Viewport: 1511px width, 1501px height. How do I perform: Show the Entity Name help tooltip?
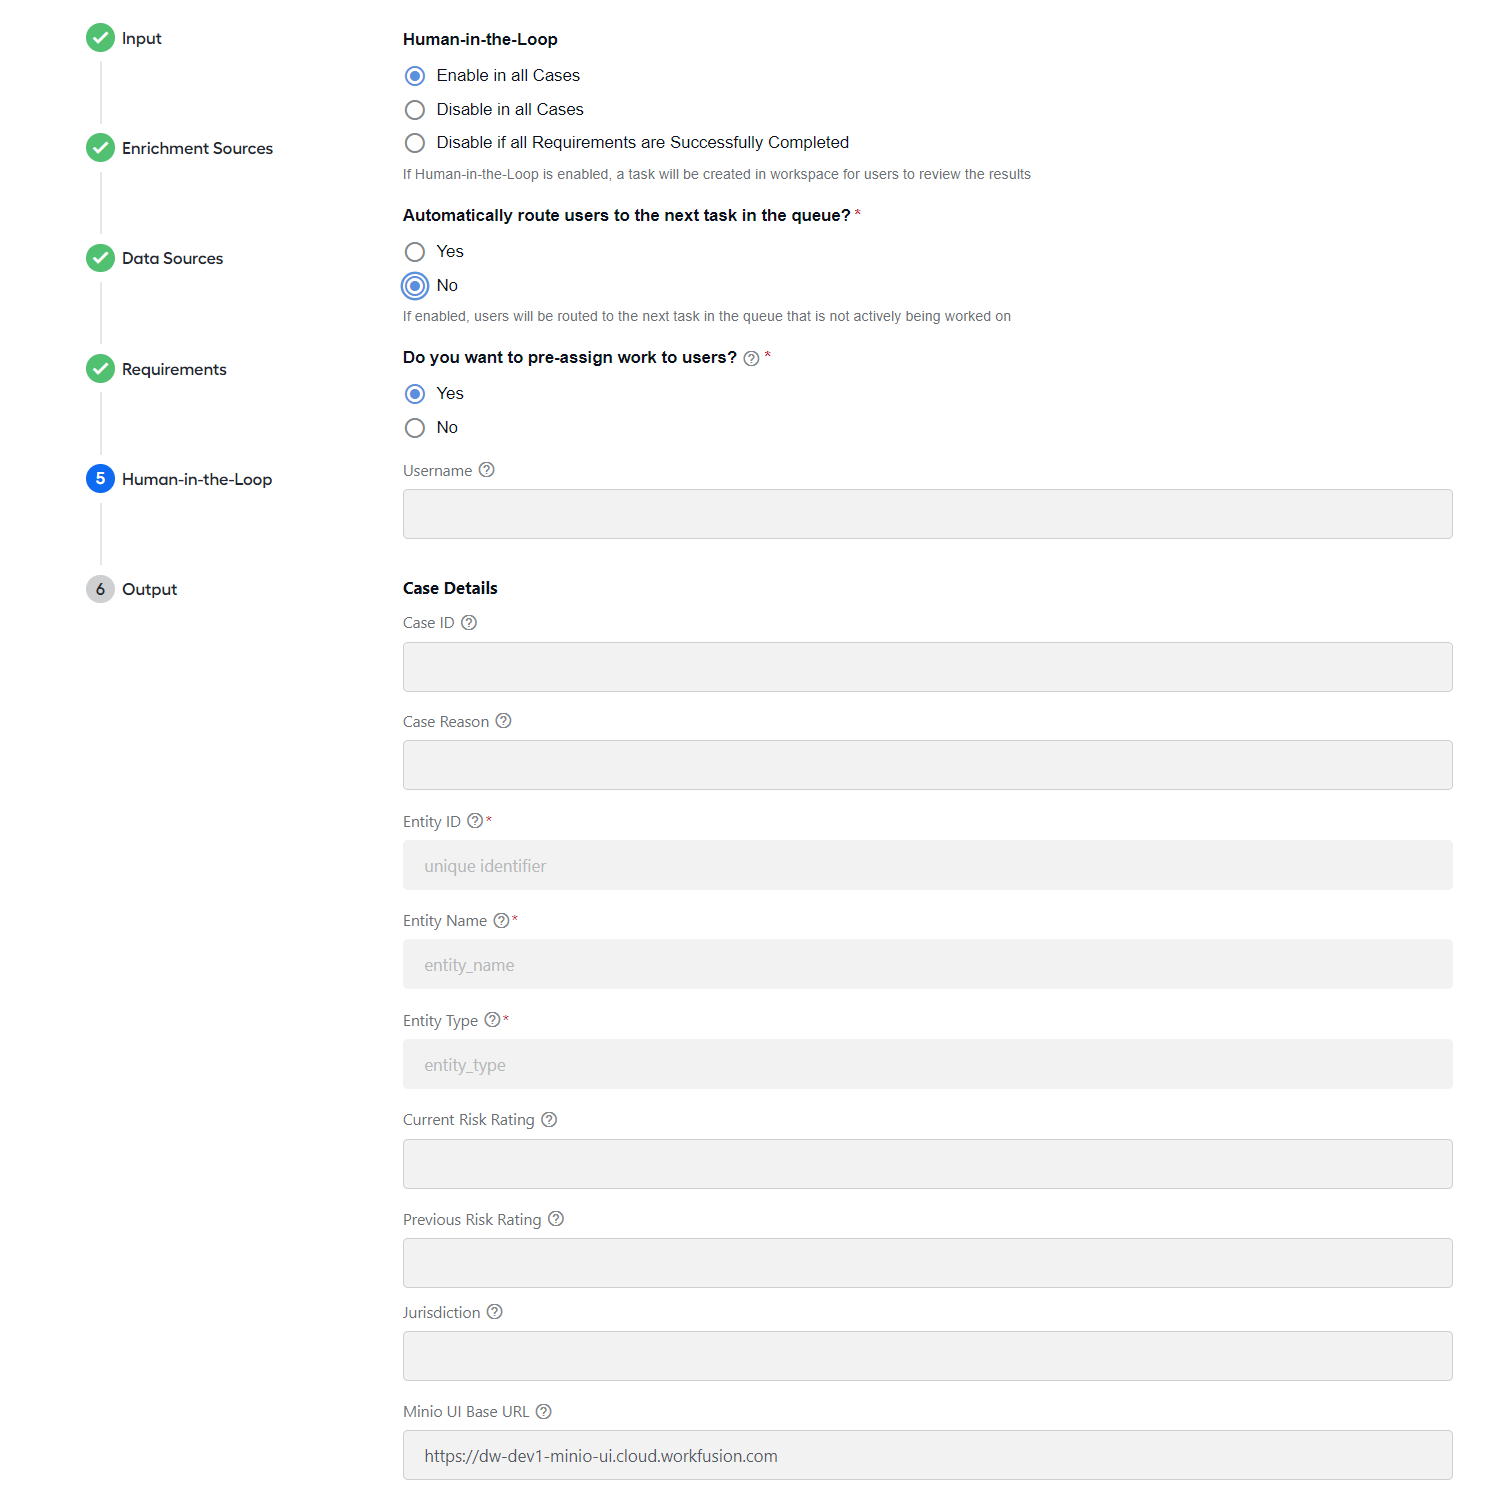pyautogui.click(x=501, y=920)
